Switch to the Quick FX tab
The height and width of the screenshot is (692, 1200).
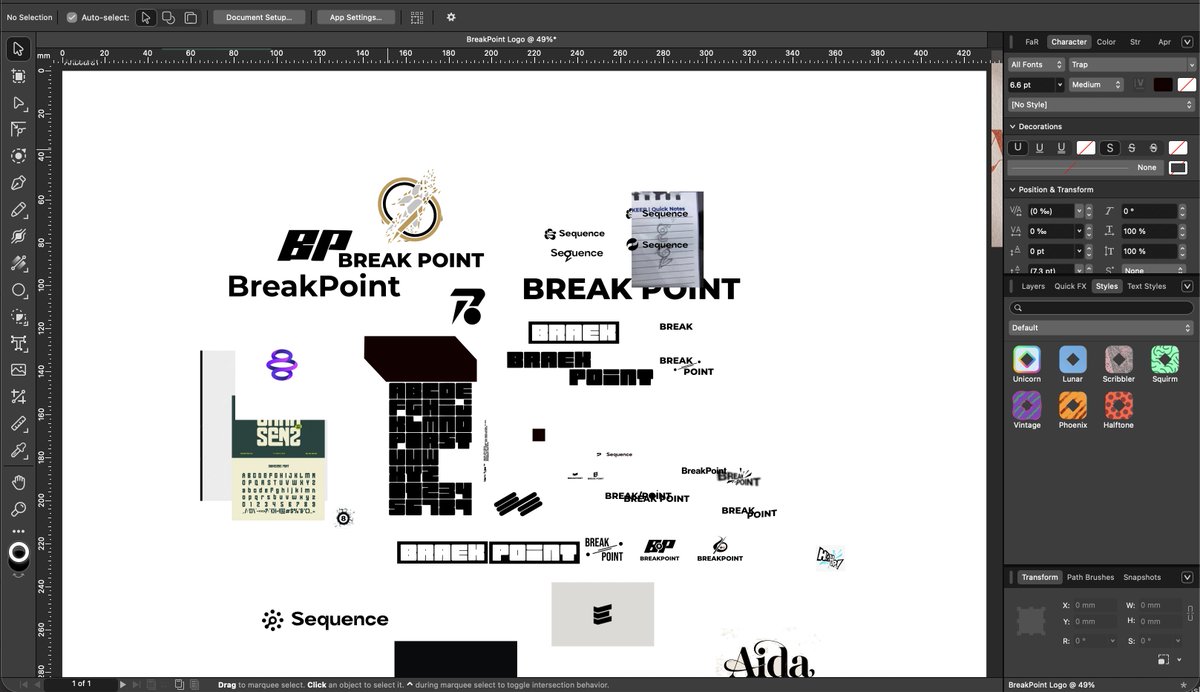[x=1070, y=286]
